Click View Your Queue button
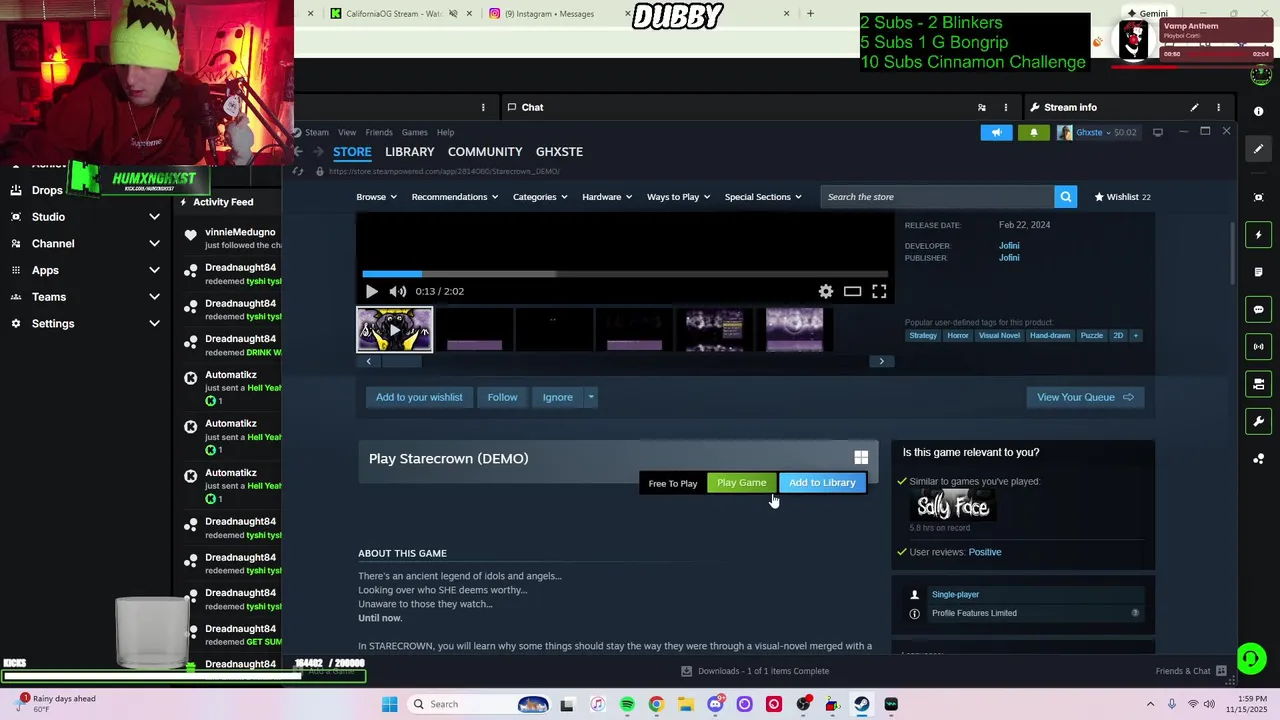This screenshot has width=1280, height=720. click(1085, 397)
